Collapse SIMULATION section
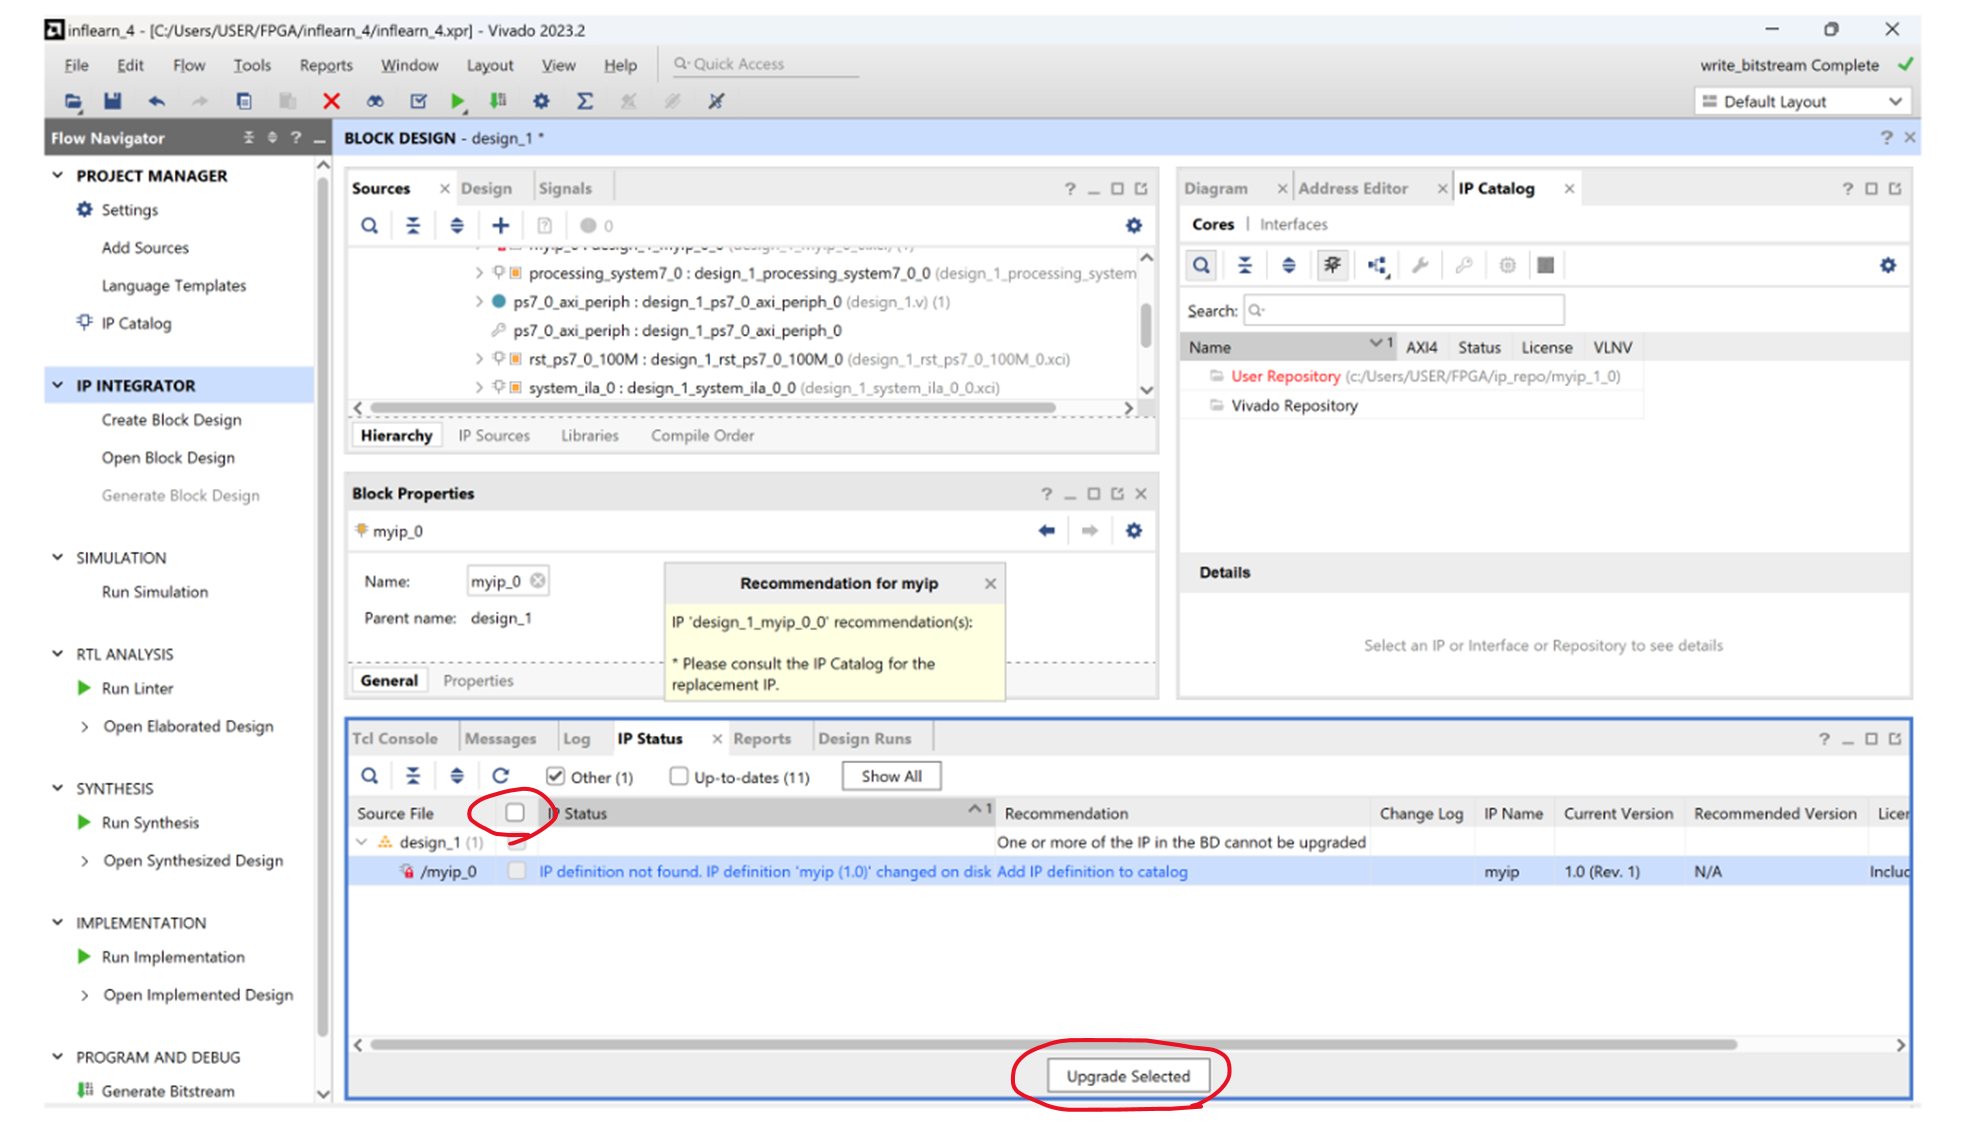1976x1125 pixels. pyautogui.click(x=58, y=557)
